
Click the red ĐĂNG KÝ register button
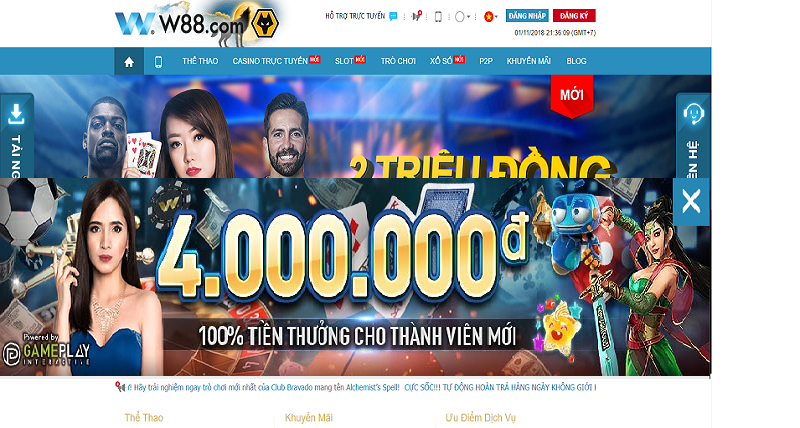click(x=574, y=16)
